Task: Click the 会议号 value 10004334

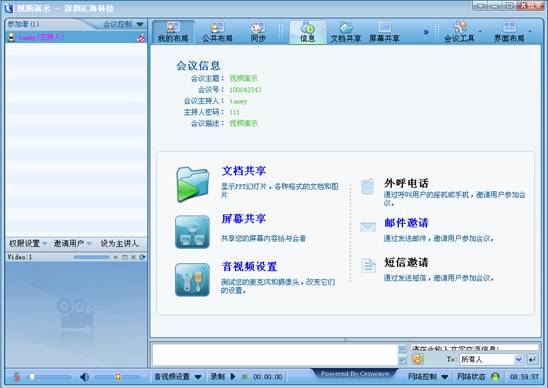Action: [x=245, y=90]
